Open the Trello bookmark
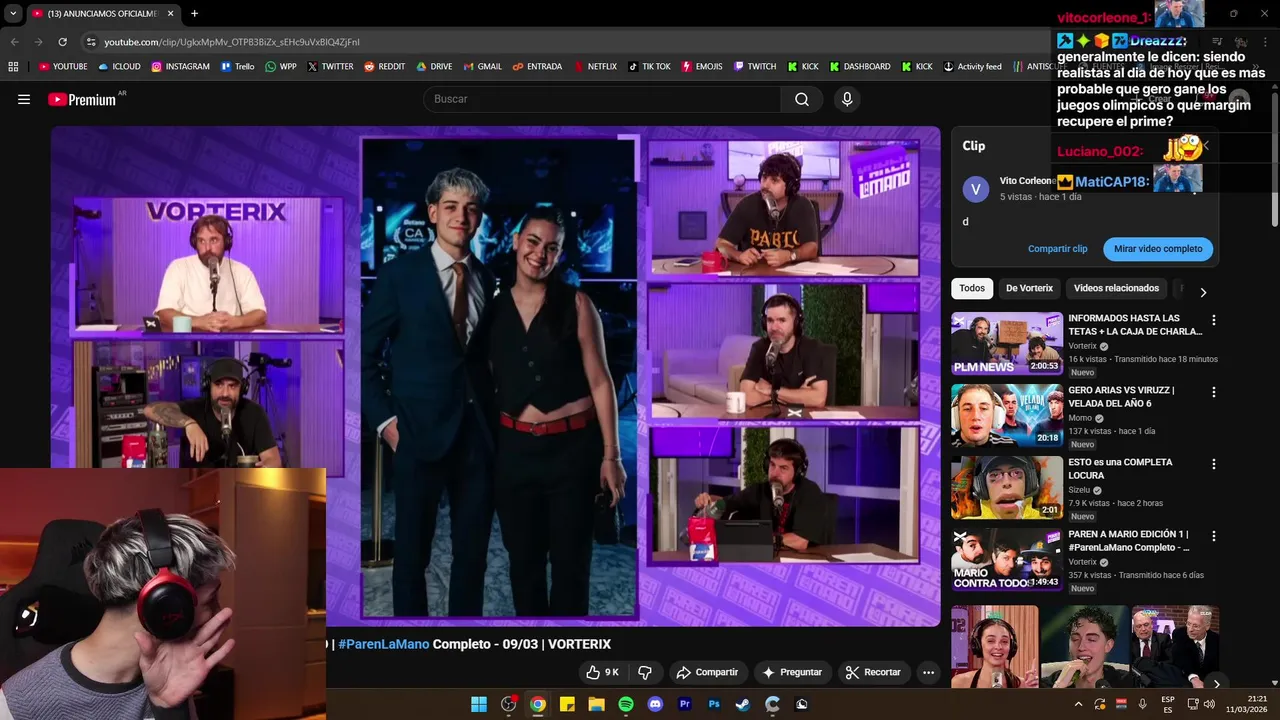The width and height of the screenshot is (1280, 720). click(238, 67)
